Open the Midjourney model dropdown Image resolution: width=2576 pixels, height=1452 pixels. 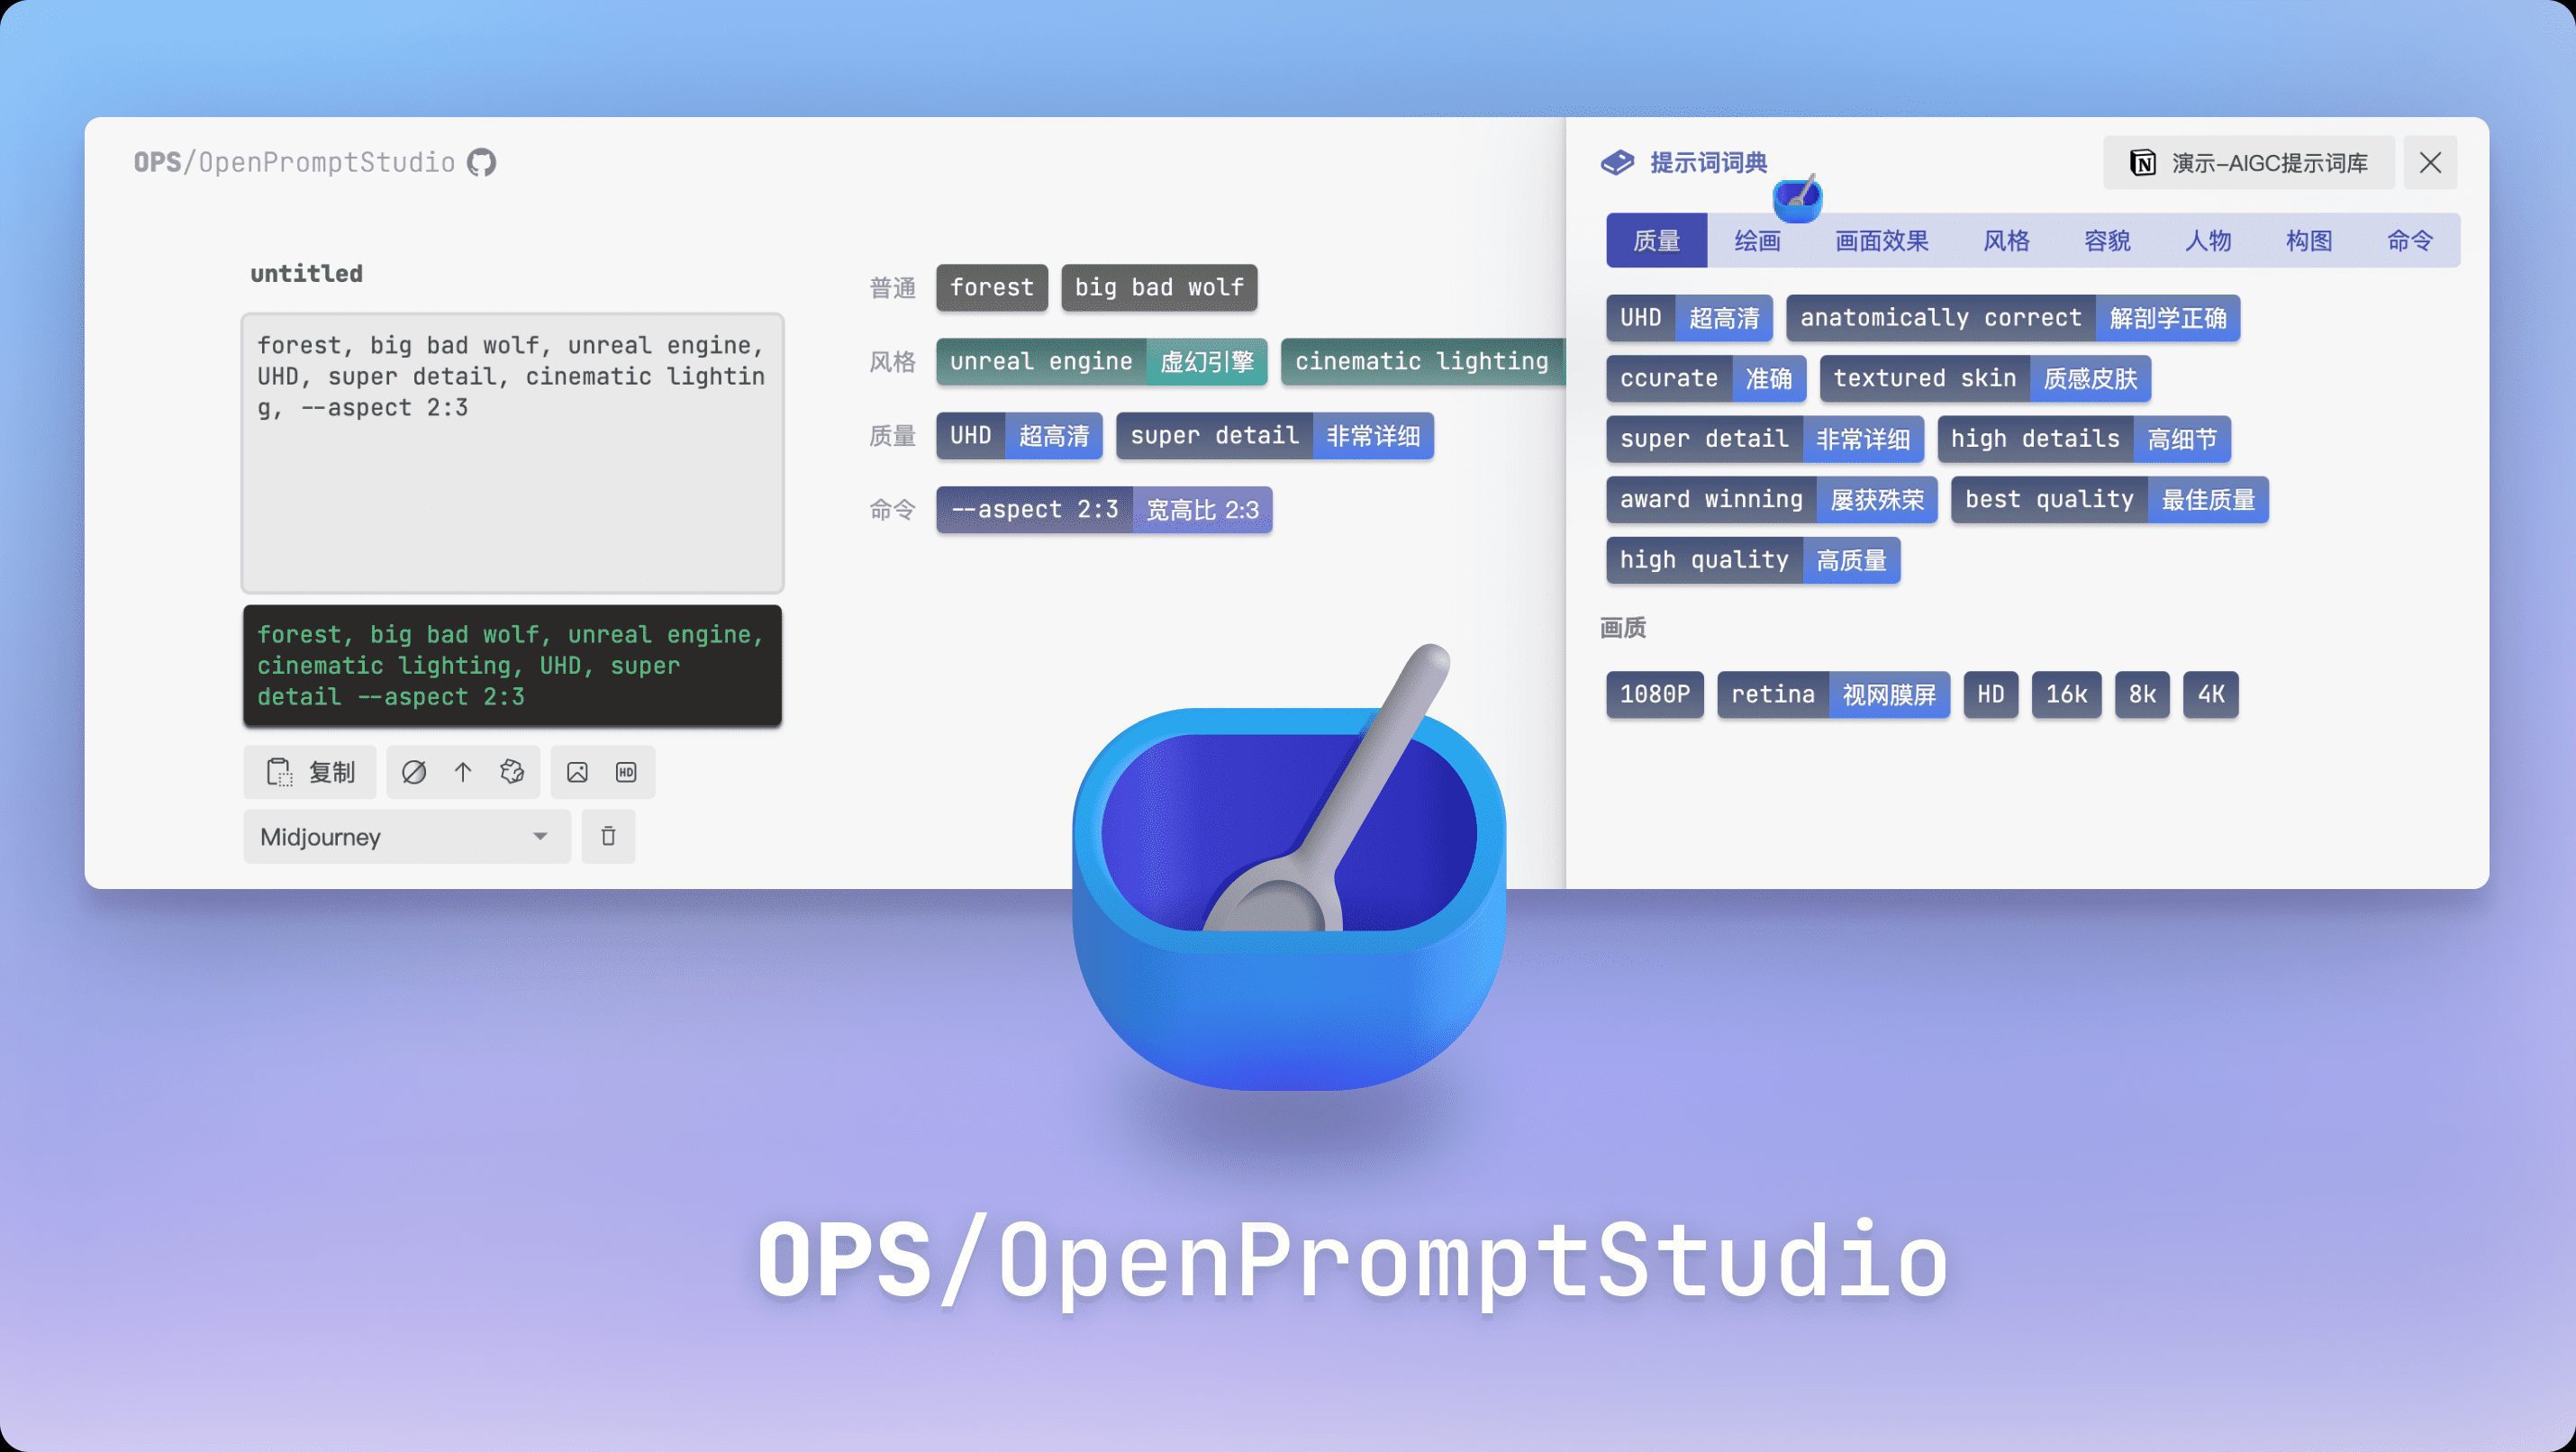coord(402,835)
